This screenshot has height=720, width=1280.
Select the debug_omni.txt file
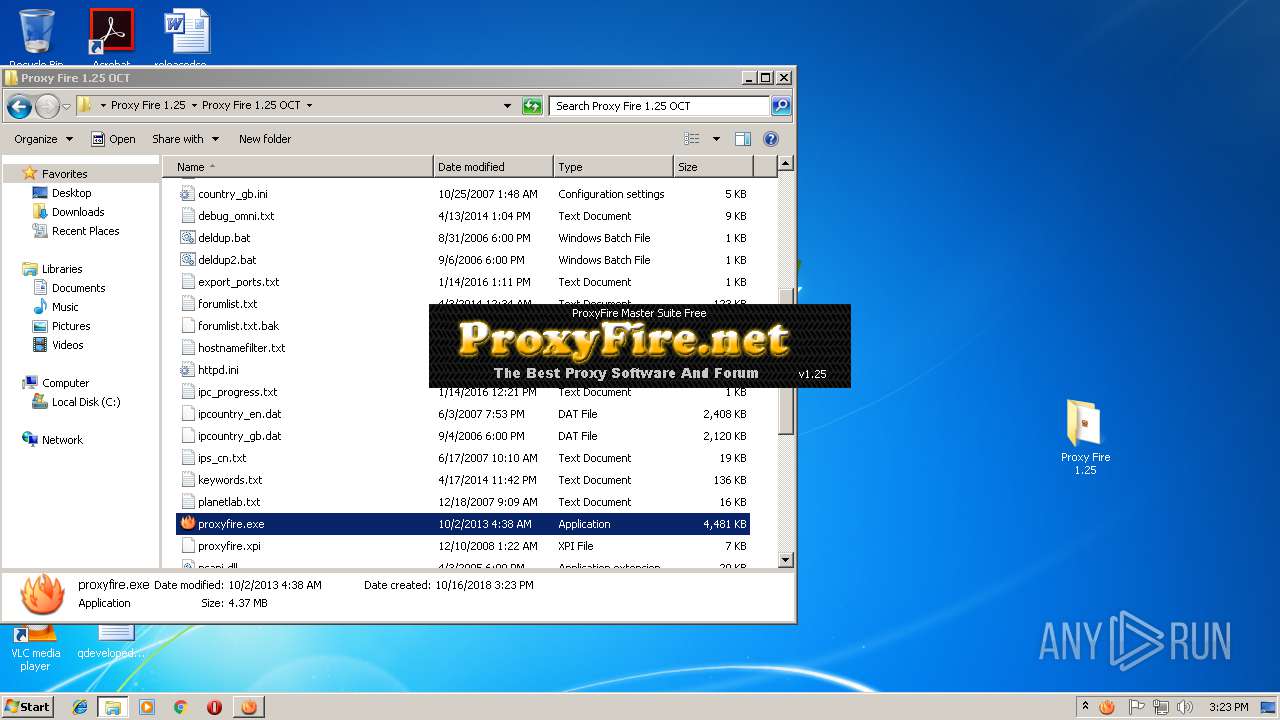463,216
